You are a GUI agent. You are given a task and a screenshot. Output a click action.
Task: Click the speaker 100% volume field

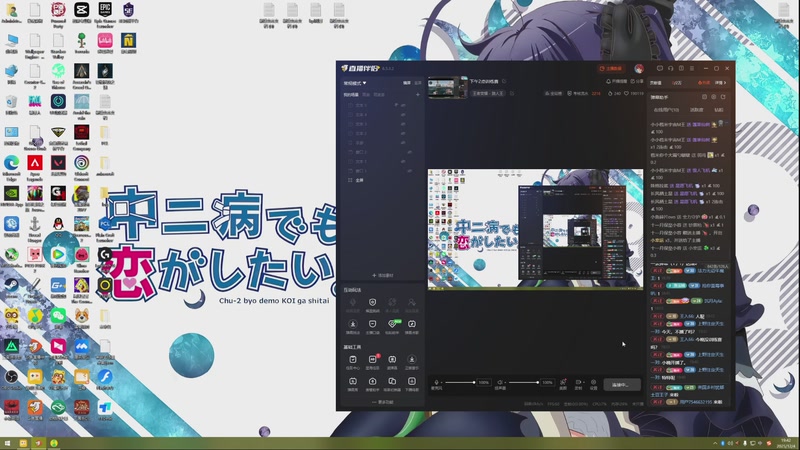click(x=547, y=382)
